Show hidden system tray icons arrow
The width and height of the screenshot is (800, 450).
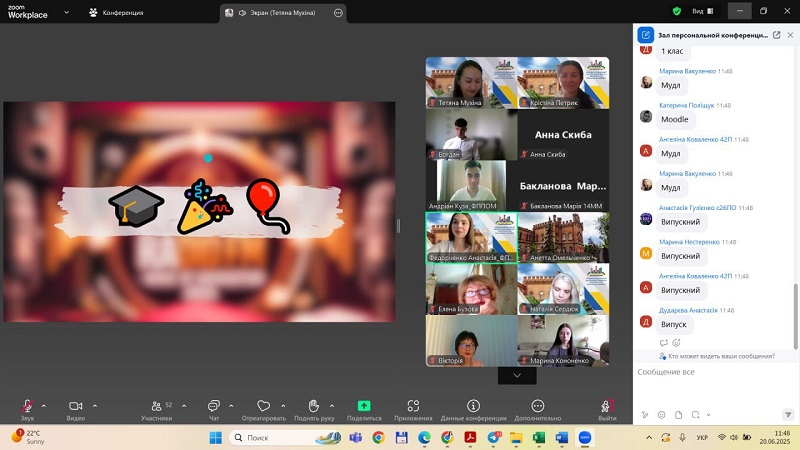coord(649,437)
